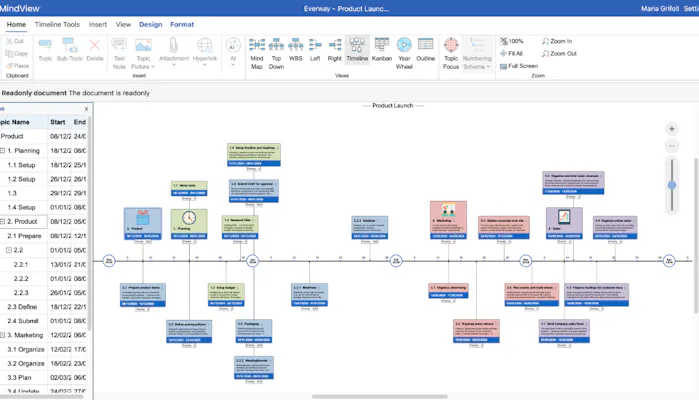Image resolution: width=699 pixels, height=400 pixels.
Task: Select the Planning clock topic card
Action: click(x=189, y=224)
